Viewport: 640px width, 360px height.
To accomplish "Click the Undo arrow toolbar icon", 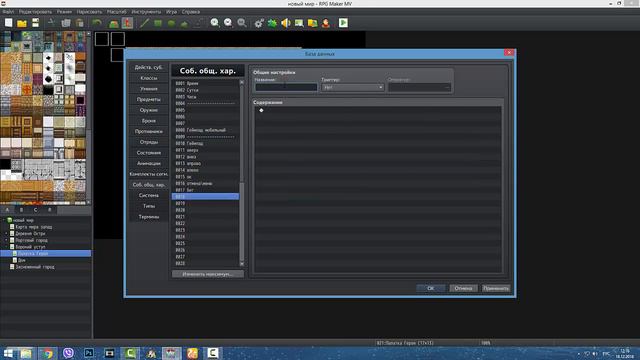I will point(97,23).
